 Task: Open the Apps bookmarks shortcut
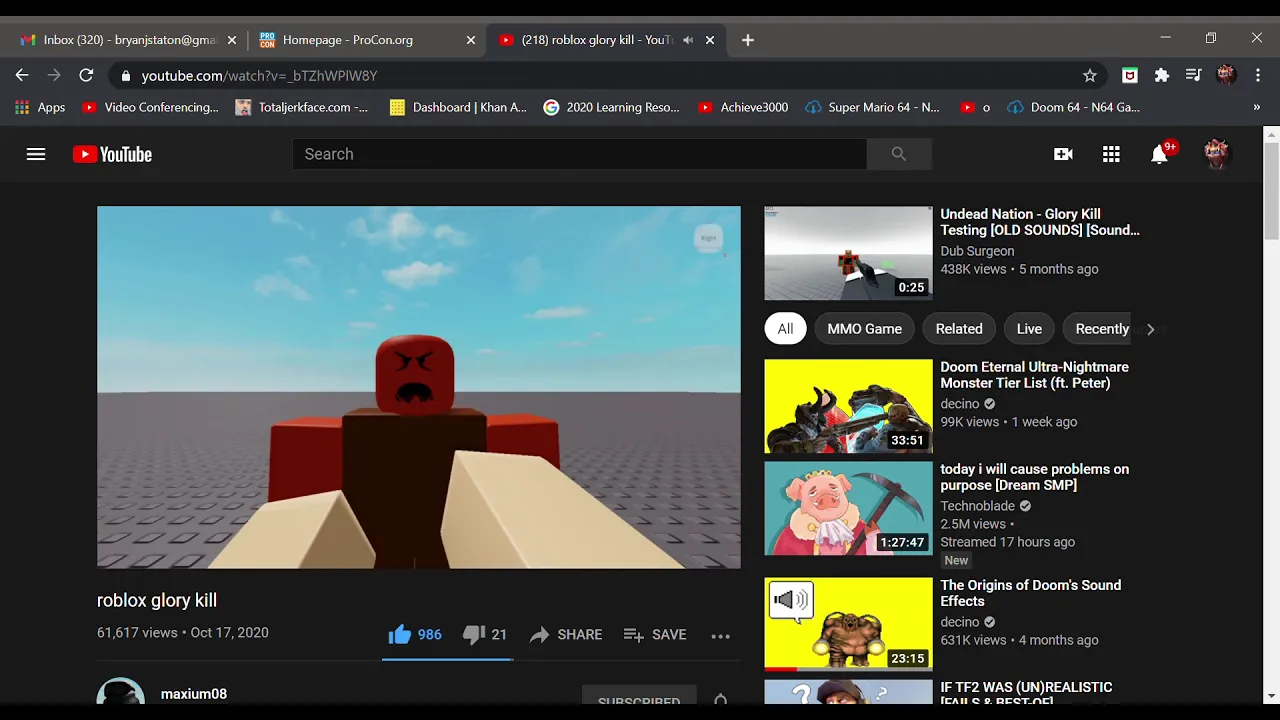coord(40,107)
